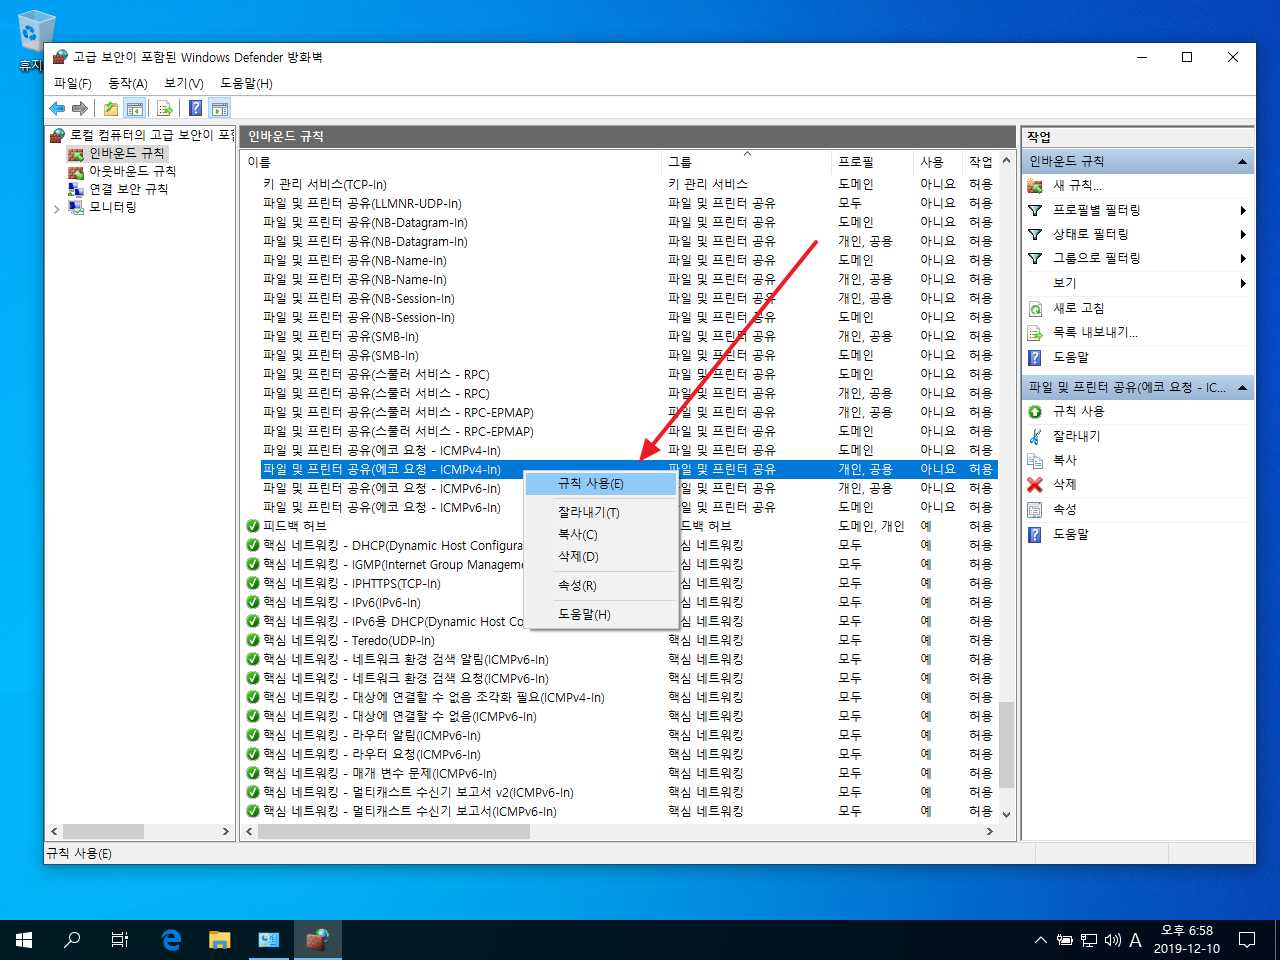Expand the 프로필별 필터링 submenu

[1242, 210]
